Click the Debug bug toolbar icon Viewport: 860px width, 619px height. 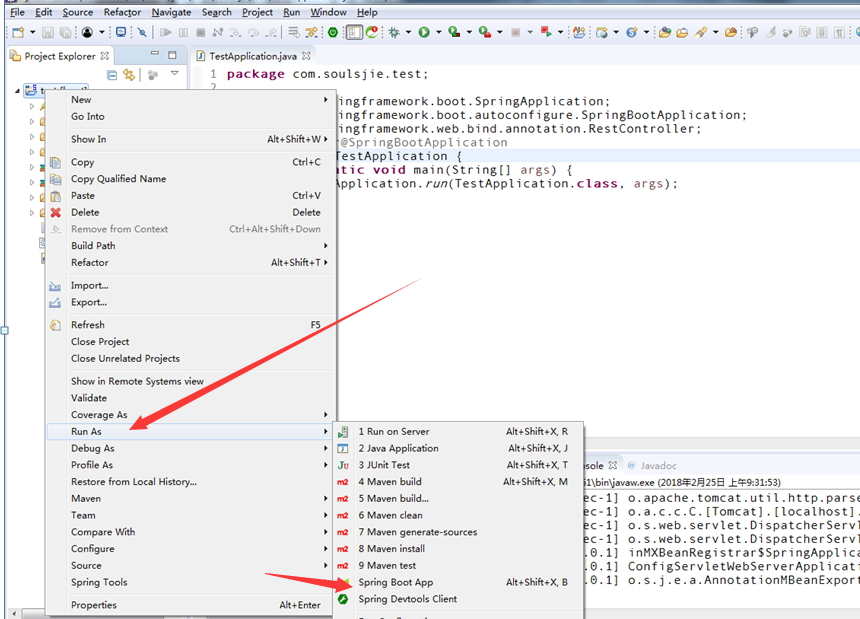394,33
